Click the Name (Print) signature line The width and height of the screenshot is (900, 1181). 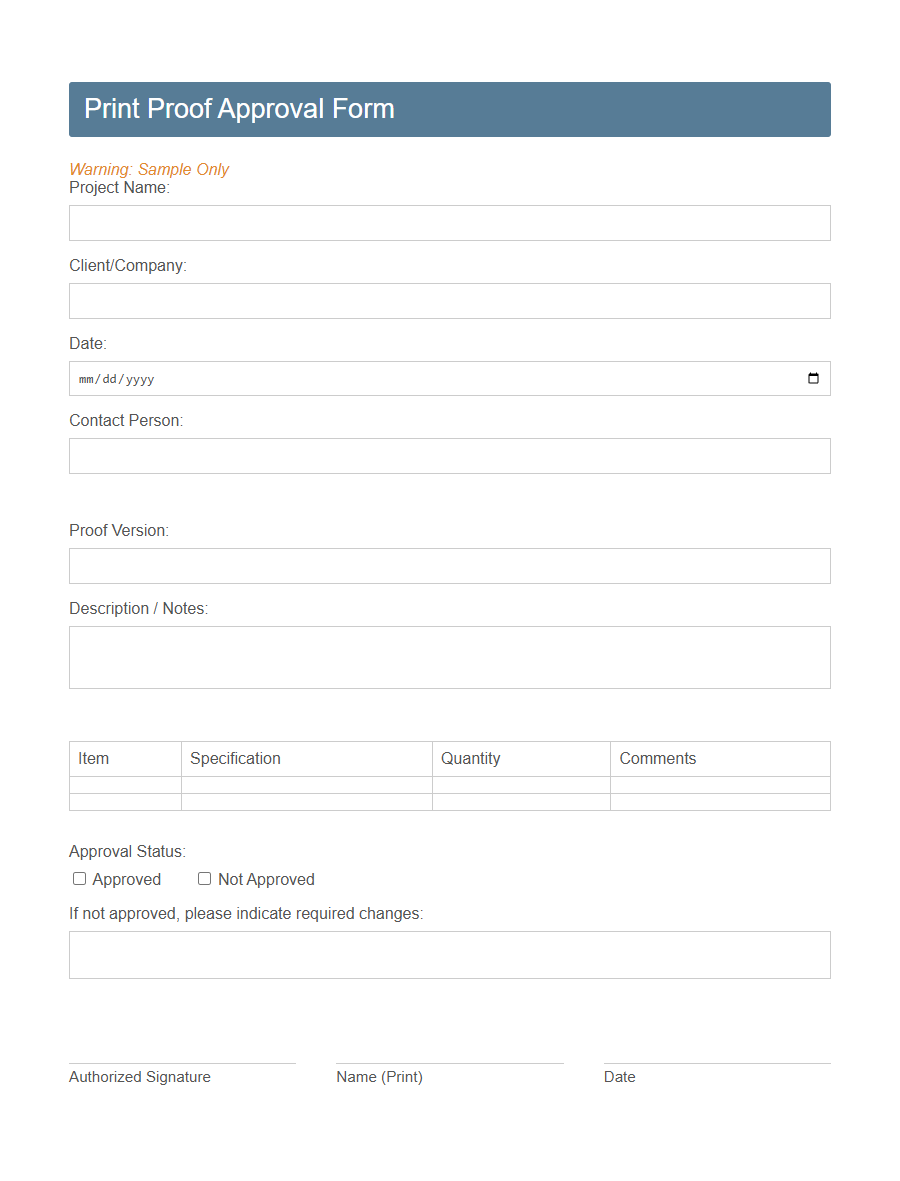[x=449, y=1062]
